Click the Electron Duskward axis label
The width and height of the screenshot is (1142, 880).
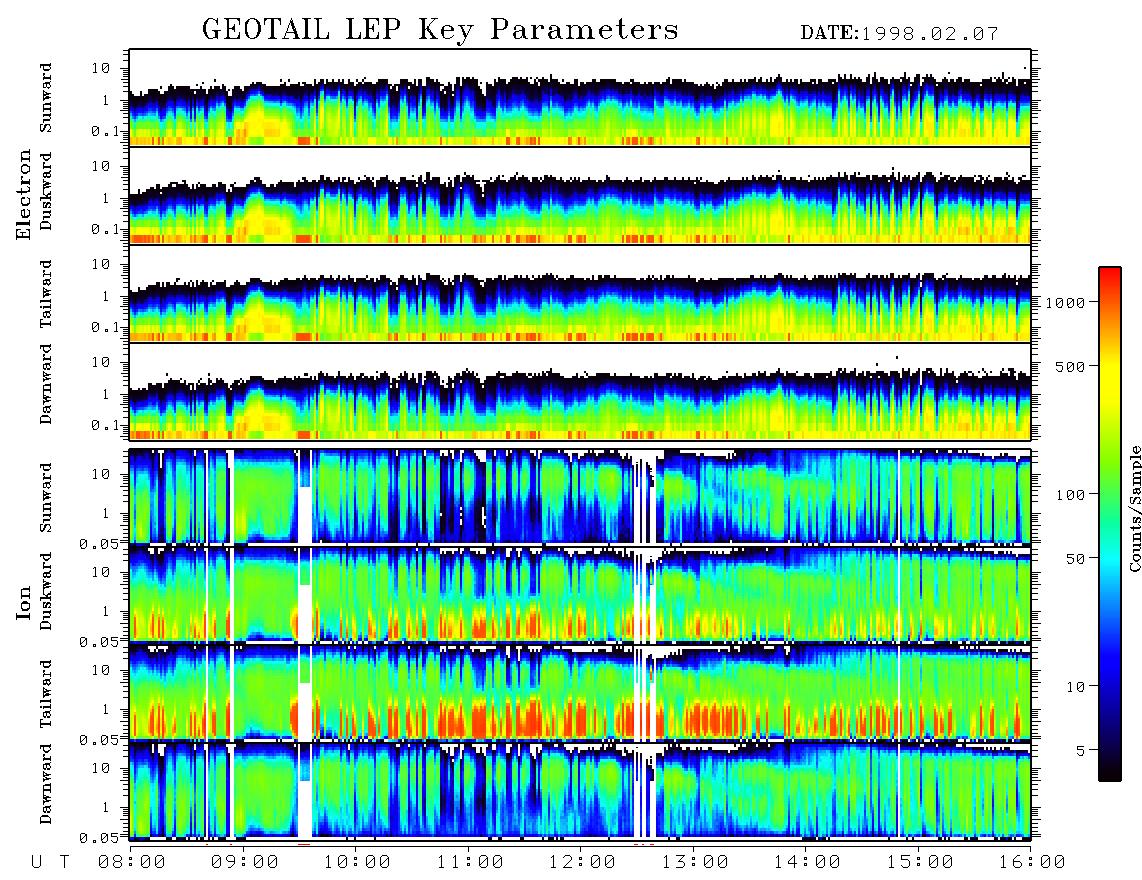pos(46,191)
